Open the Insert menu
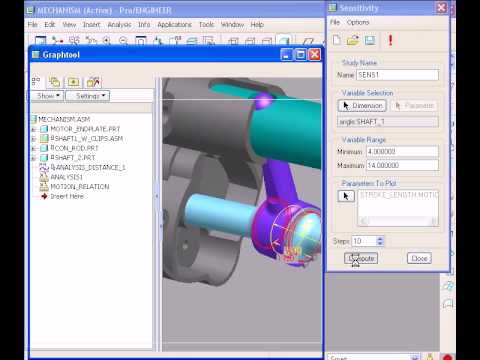Viewport: 480px width, 360px height. tap(91, 25)
